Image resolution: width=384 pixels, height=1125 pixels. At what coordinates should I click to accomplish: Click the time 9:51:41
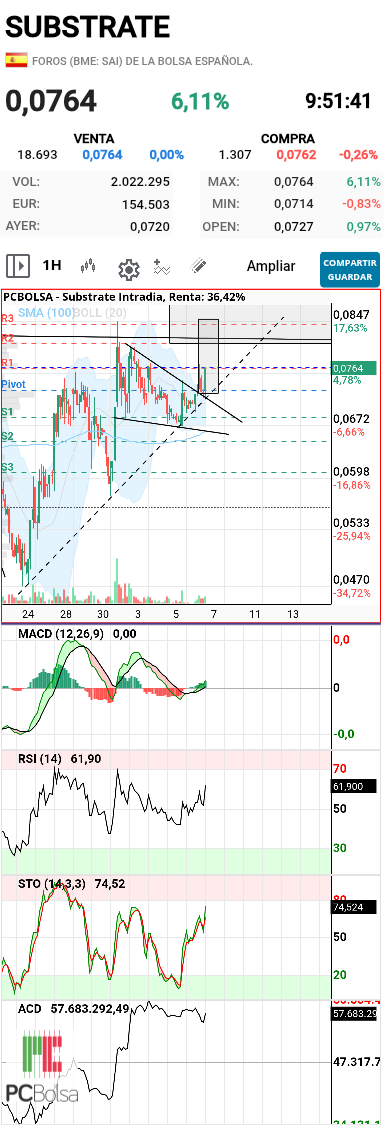tap(339, 101)
